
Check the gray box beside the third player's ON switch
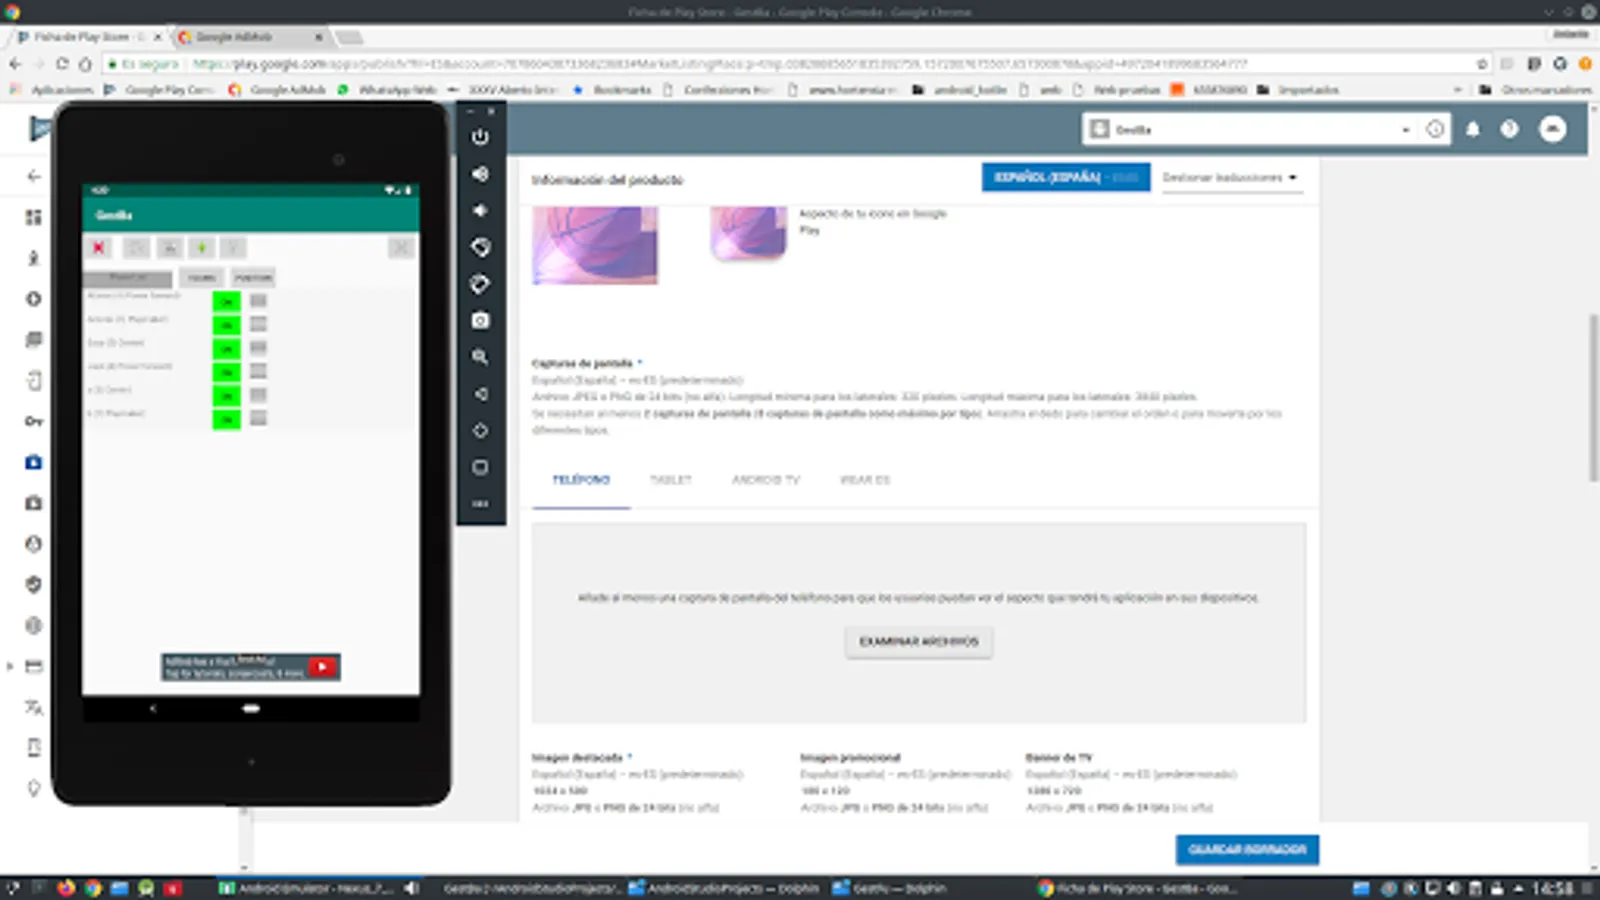258,348
